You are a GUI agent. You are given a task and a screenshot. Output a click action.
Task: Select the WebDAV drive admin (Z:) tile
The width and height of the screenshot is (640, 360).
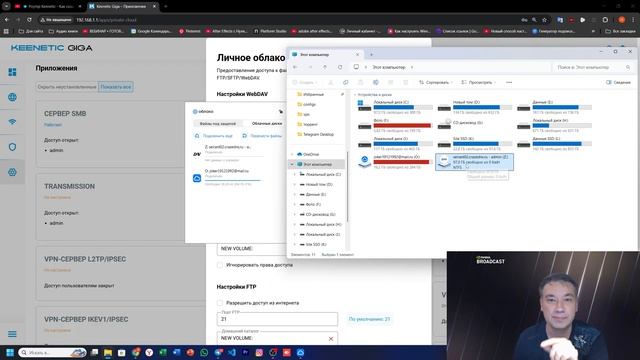coord(474,162)
